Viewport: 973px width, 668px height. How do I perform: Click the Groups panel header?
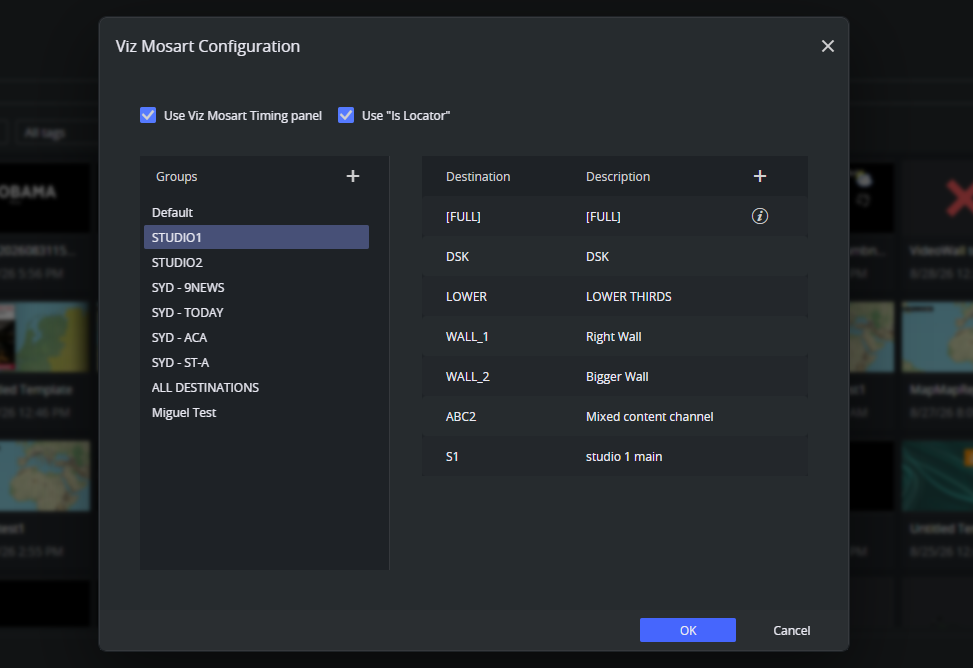point(176,176)
